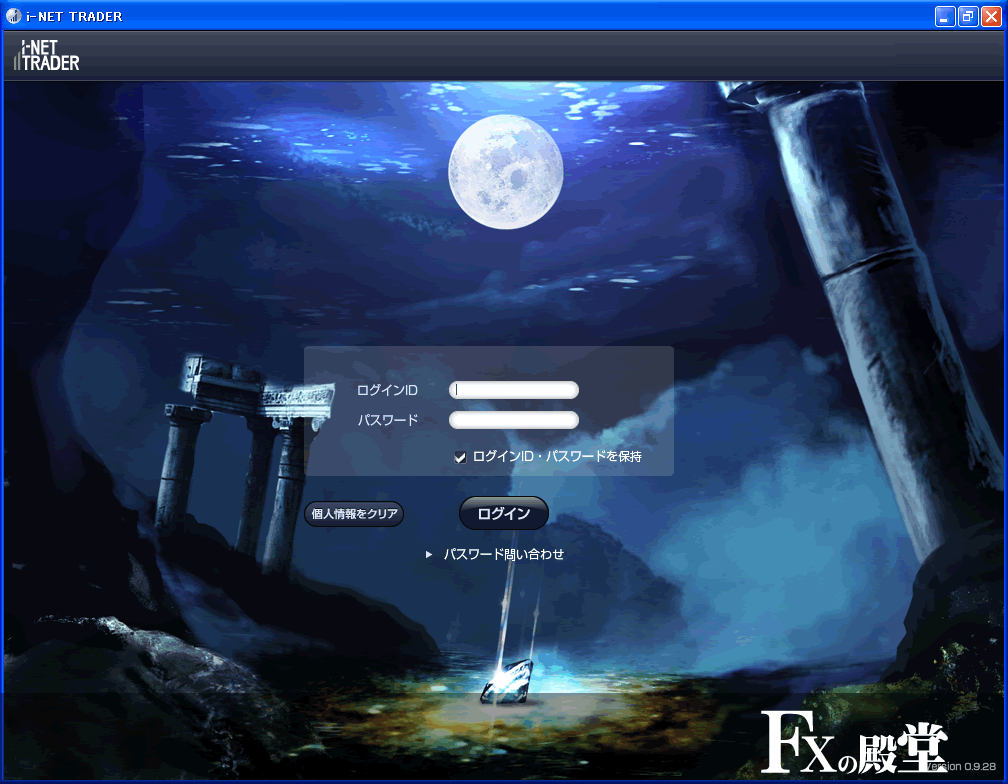1008x784 pixels.
Task: Minimize the i-NET TRADER window
Action: (x=944, y=17)
